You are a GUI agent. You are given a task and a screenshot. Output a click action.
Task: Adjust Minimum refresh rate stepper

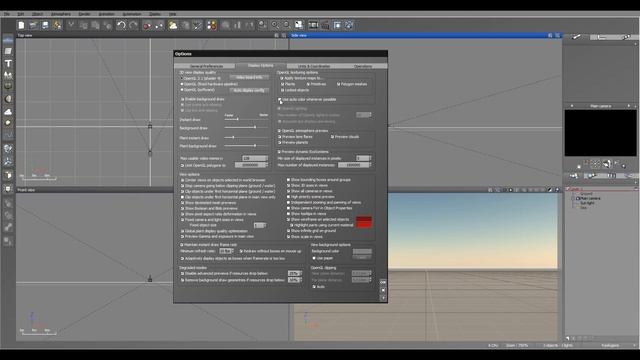point(233,251)
